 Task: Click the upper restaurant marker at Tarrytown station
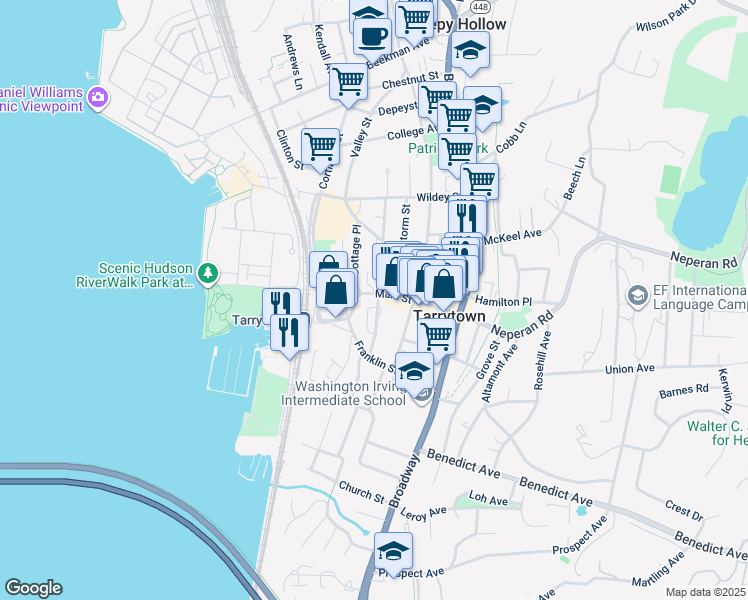point(281,301)
